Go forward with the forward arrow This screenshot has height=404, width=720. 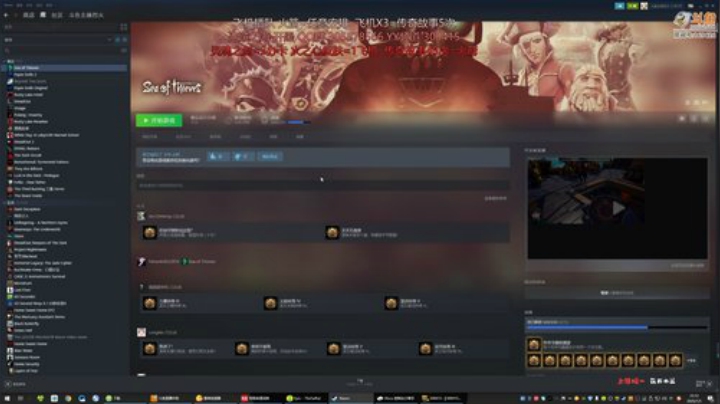point(15,15)
